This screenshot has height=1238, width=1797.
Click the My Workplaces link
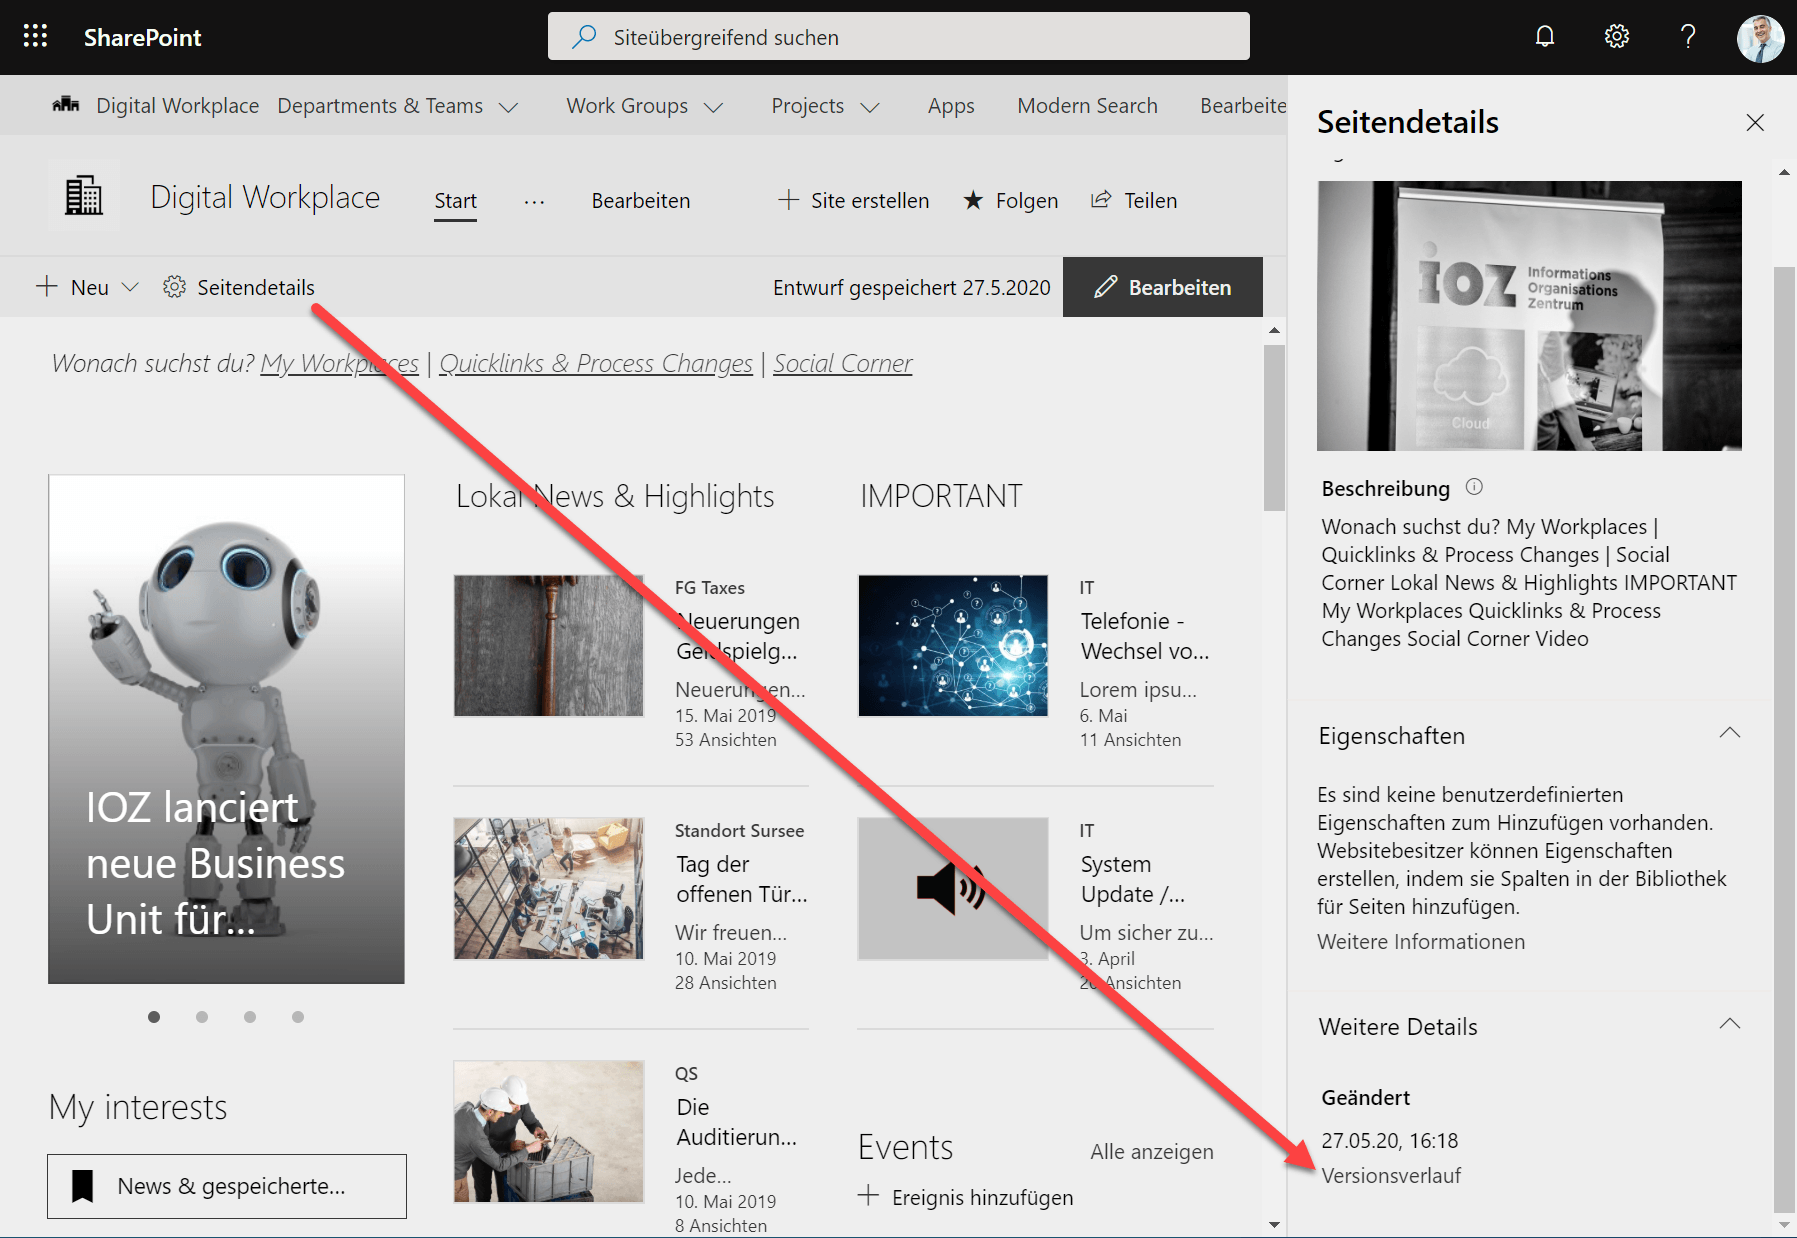340,364
